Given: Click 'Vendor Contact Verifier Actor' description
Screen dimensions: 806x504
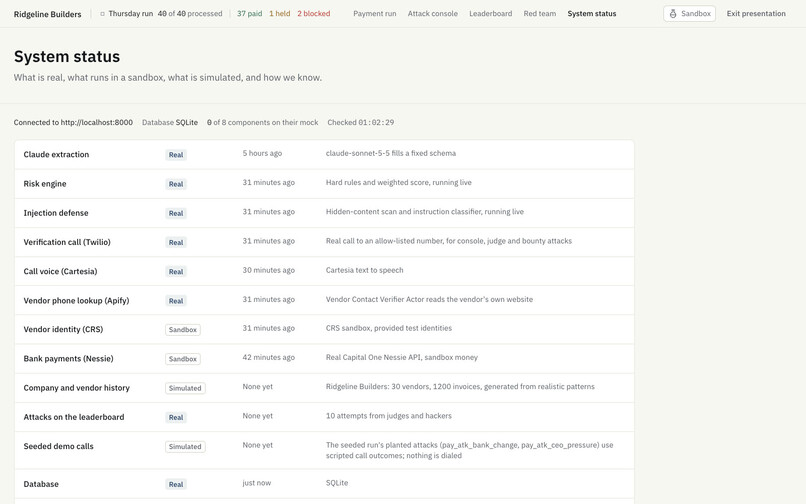Looking at the screenshot, I should pos(429,300).
